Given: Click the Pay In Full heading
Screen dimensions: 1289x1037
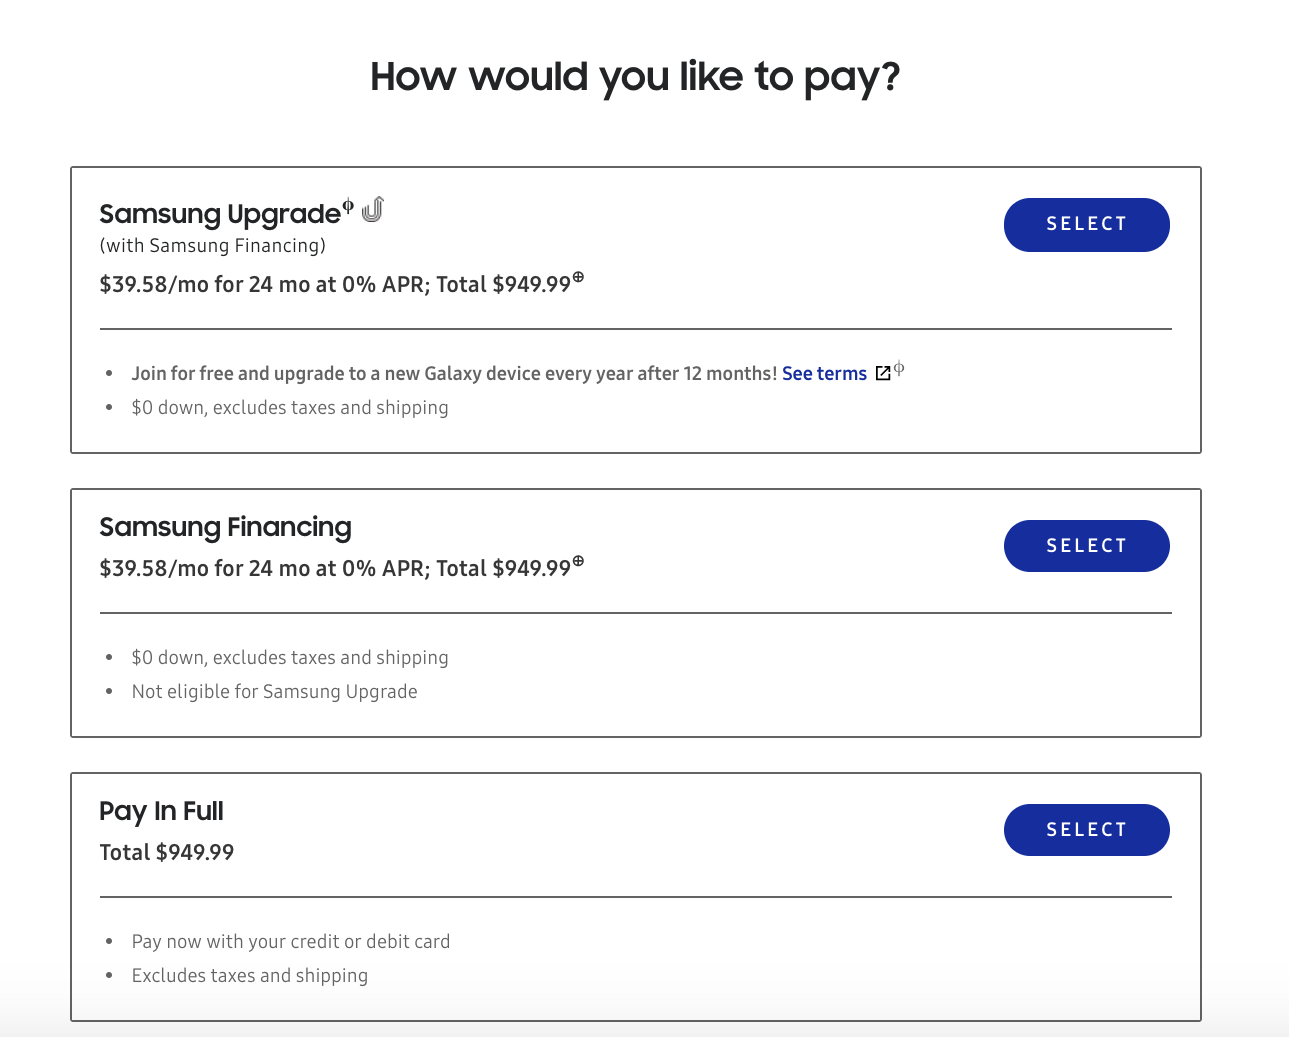Looking at the screenshot, I should click(x=161, y=811).
